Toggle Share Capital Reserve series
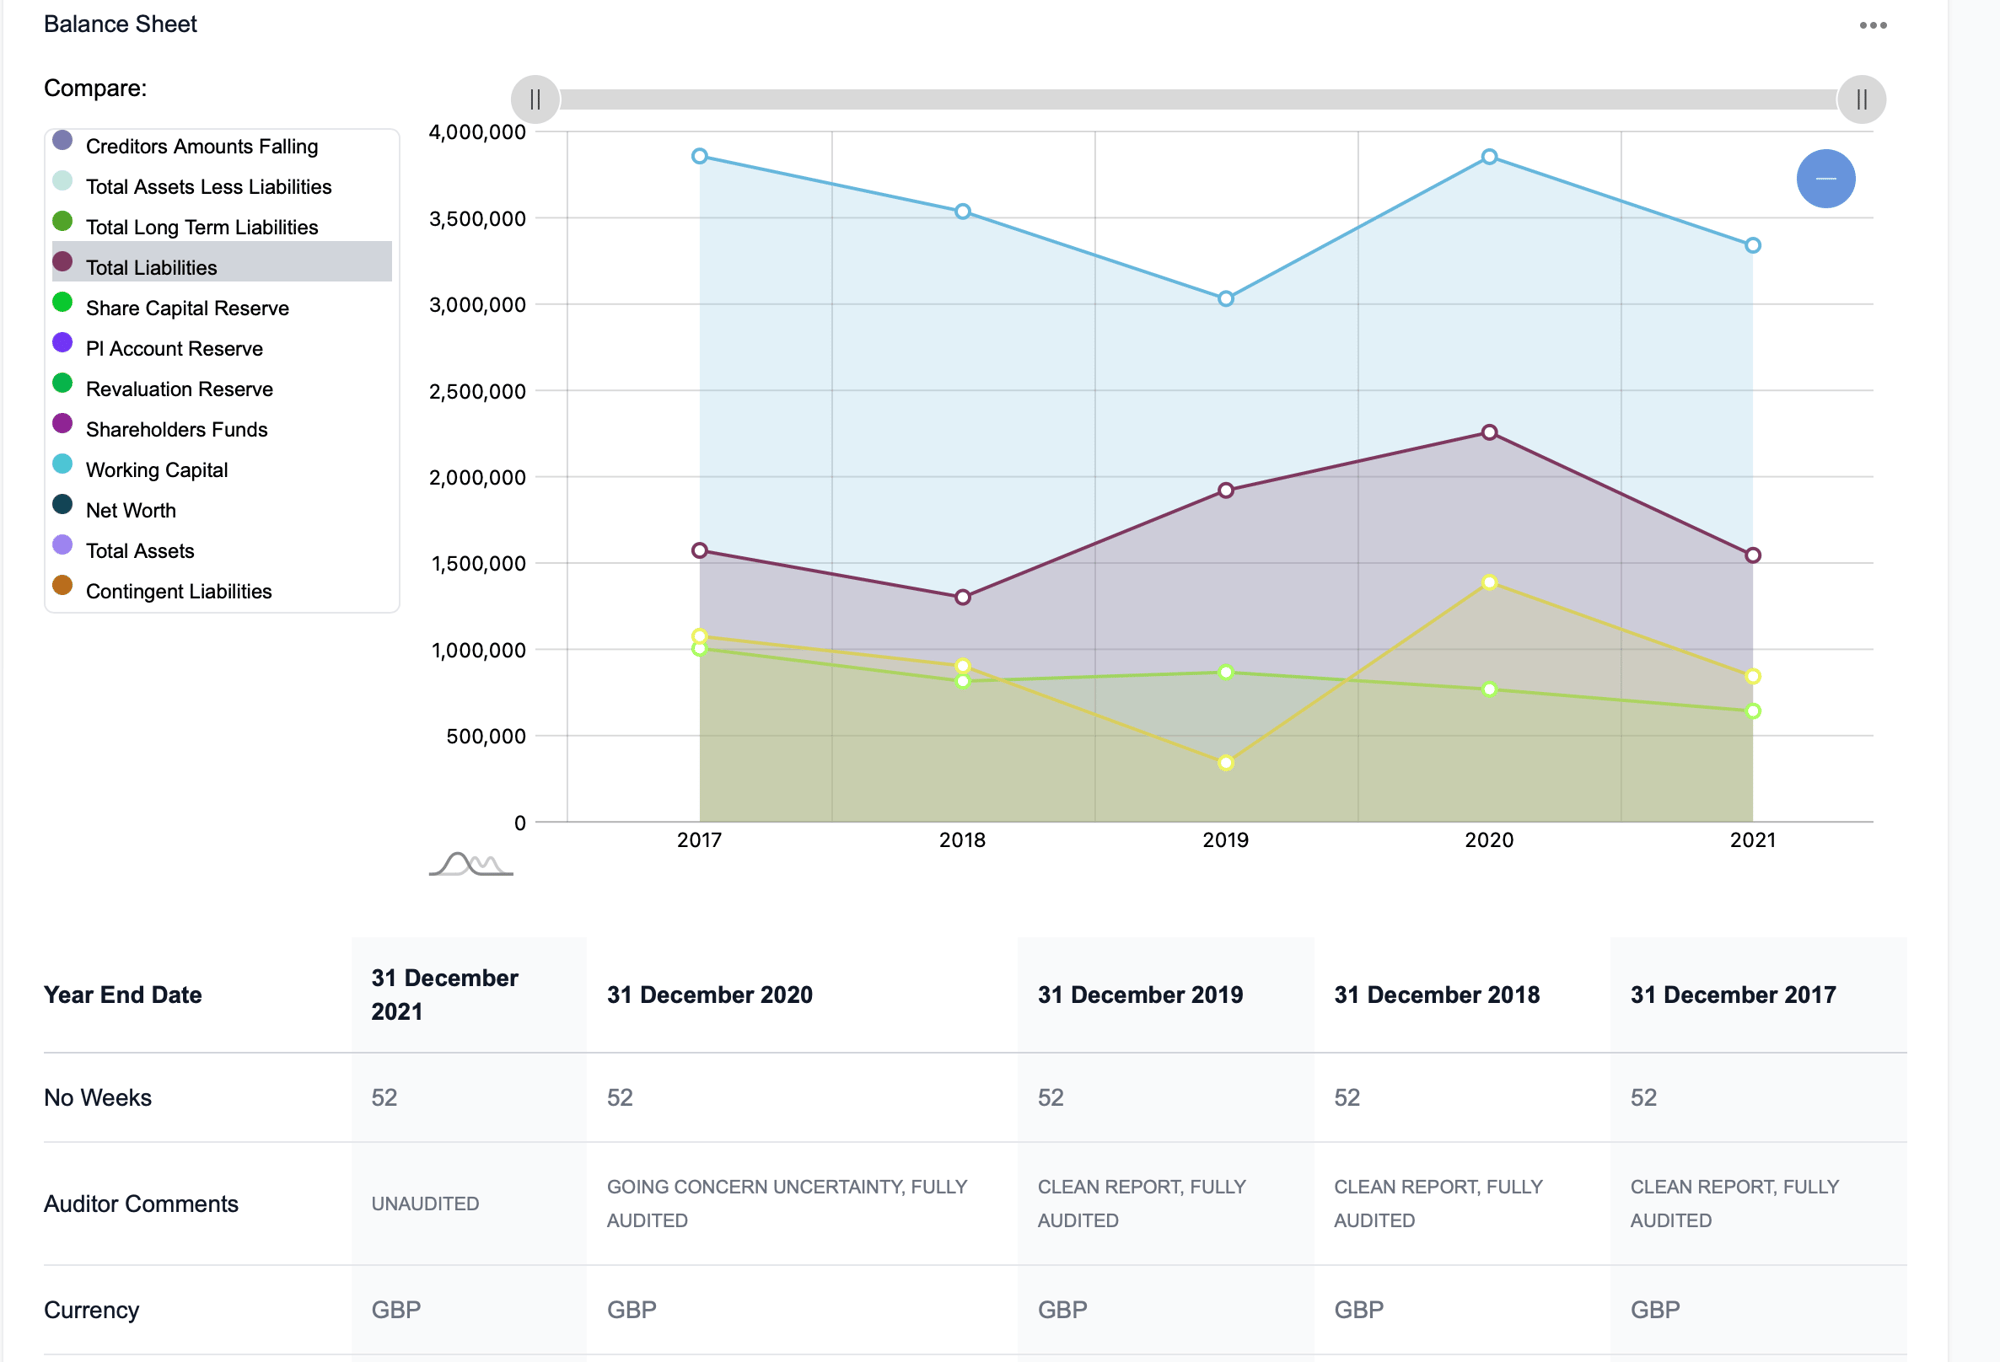Image resolution: width=2000 pixels, height=1362 pixels. click(221, 308)
